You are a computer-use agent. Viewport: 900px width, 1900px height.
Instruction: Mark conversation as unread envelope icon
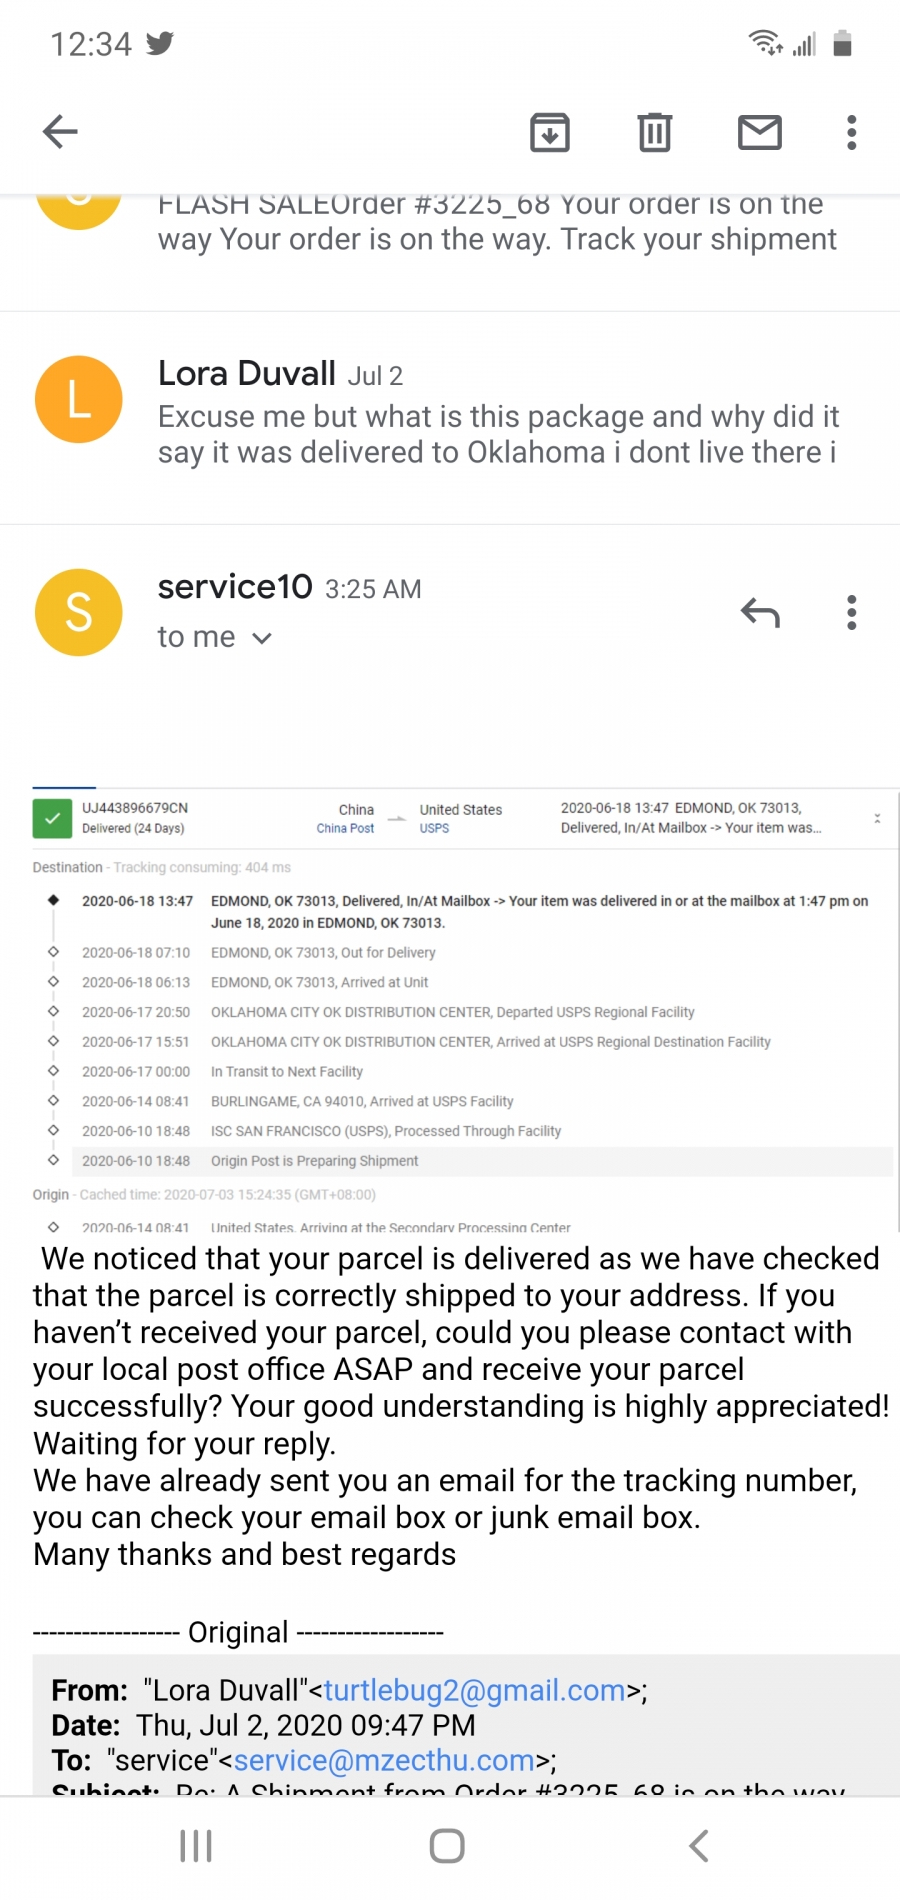(x=760, y=132)
